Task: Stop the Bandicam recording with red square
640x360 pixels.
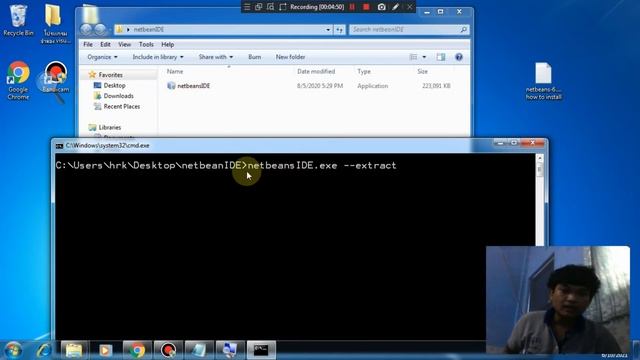Action: (x=366, y=7)
